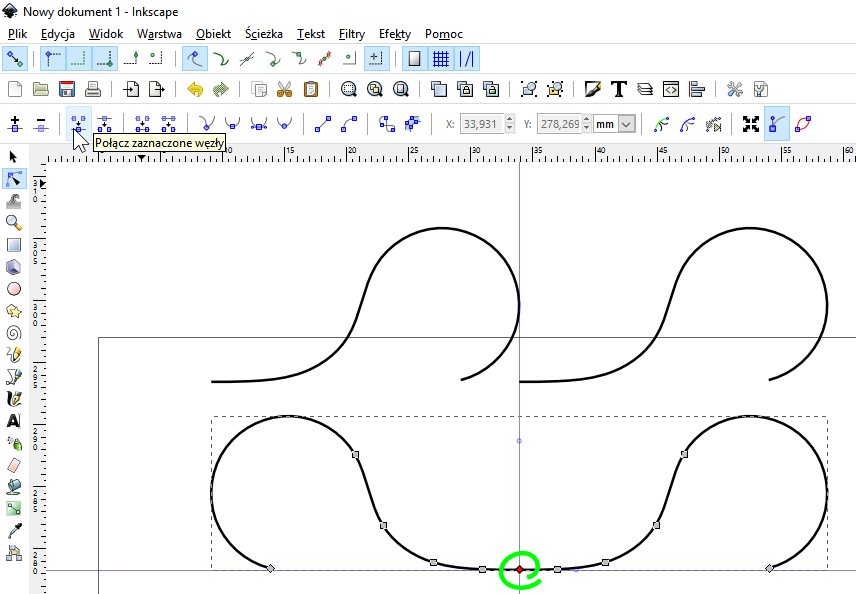Break path at selected nodes
856x594 pixels.
104,124
